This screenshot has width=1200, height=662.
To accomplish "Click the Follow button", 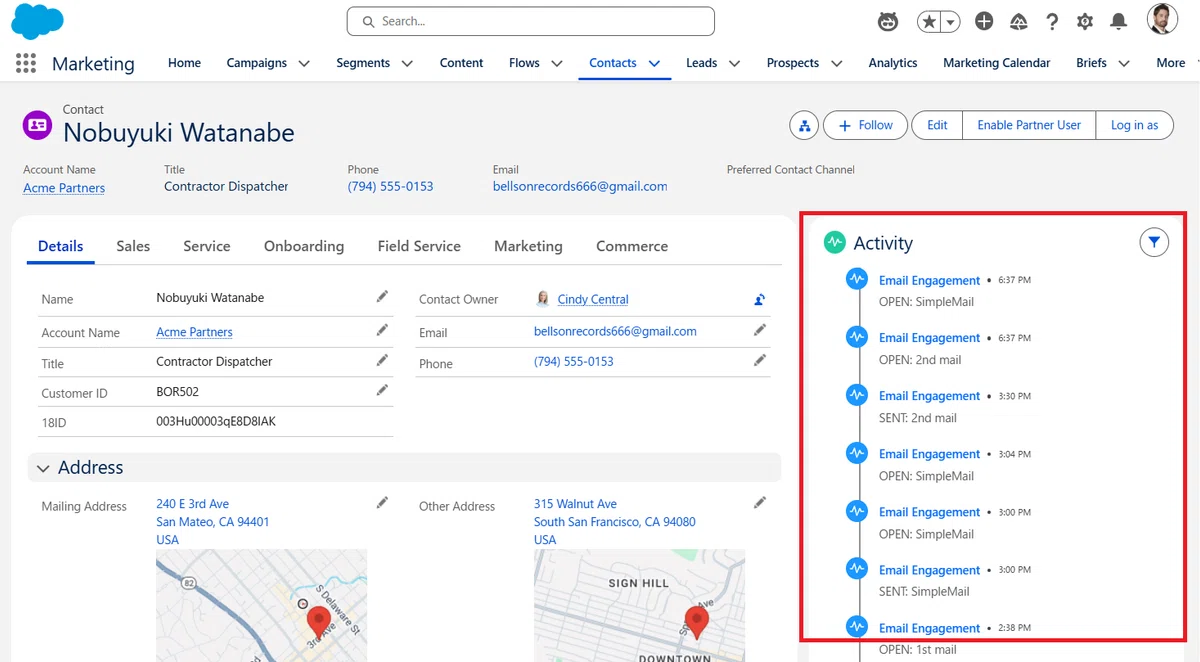I will pos(865,125).
